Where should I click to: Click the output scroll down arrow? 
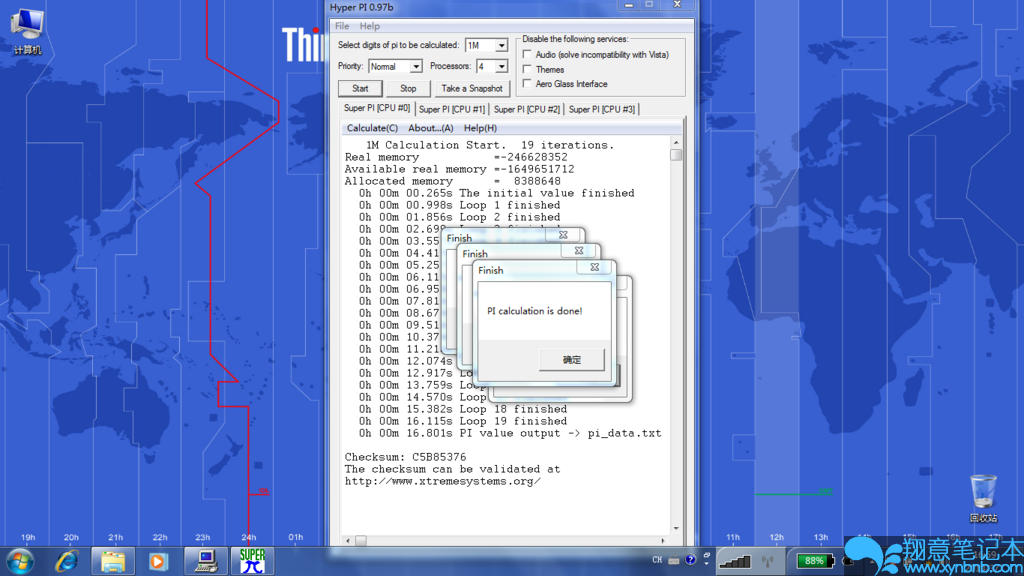coord(676,528)
